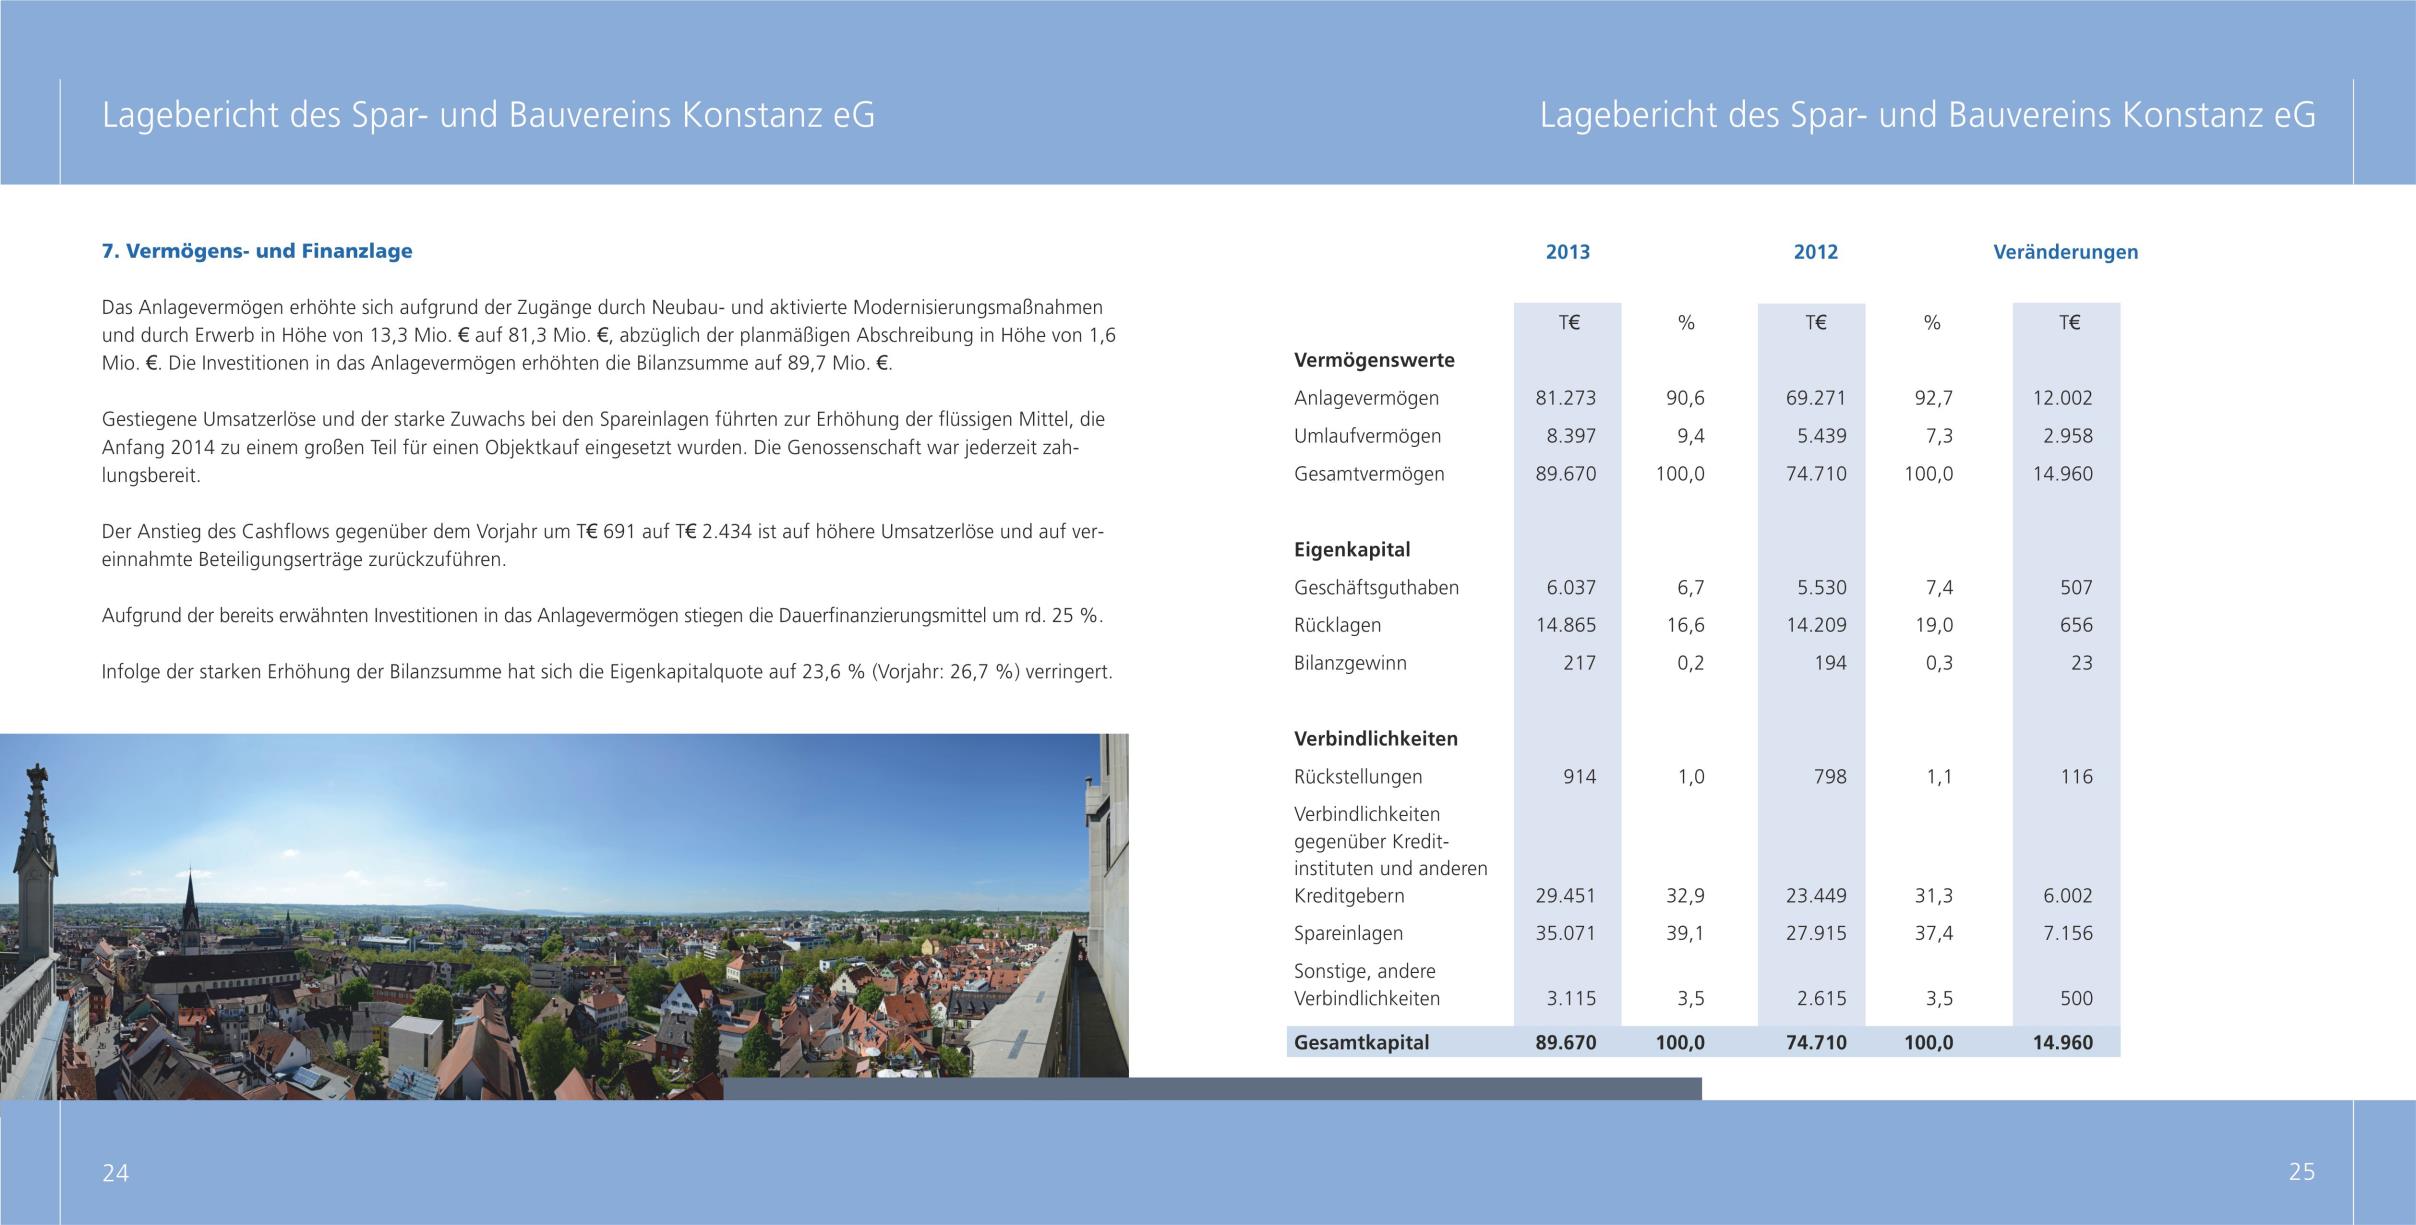Click the Verbindlichkeiten section heading
2416x1225 pixels.
point(1376,739)
